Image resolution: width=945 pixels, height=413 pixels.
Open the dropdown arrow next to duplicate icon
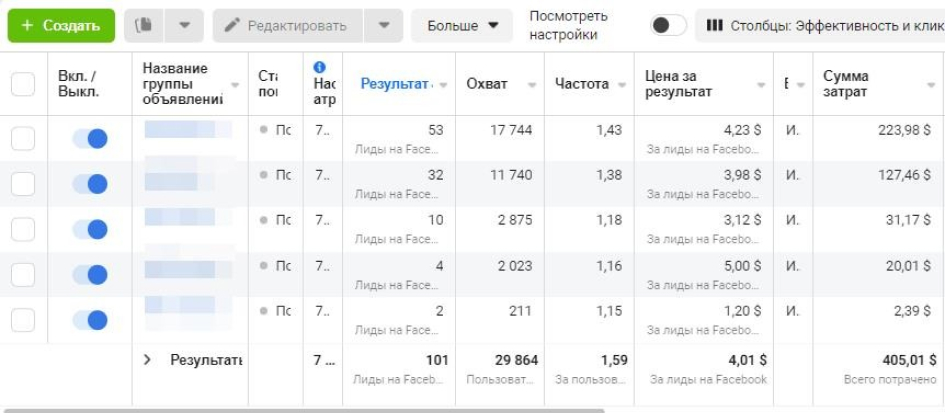point(184,25)
